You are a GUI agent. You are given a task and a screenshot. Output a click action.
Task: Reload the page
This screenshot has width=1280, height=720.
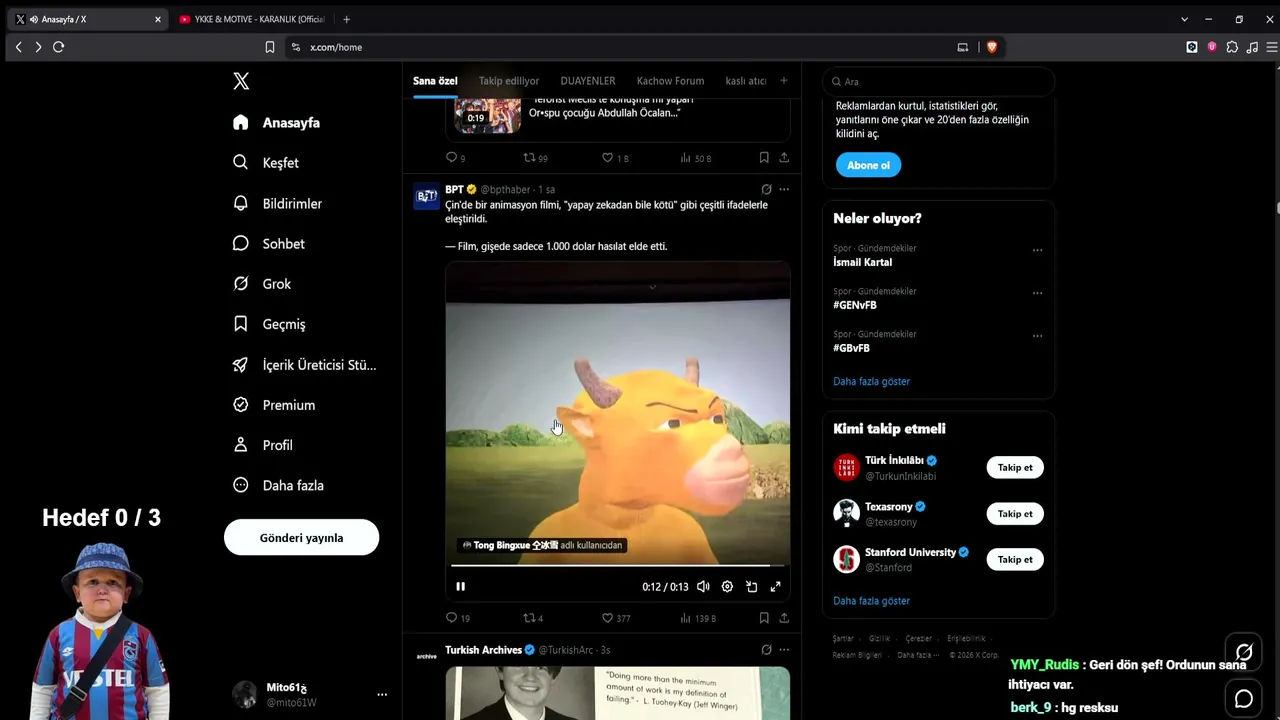click(x=58, y=47)
